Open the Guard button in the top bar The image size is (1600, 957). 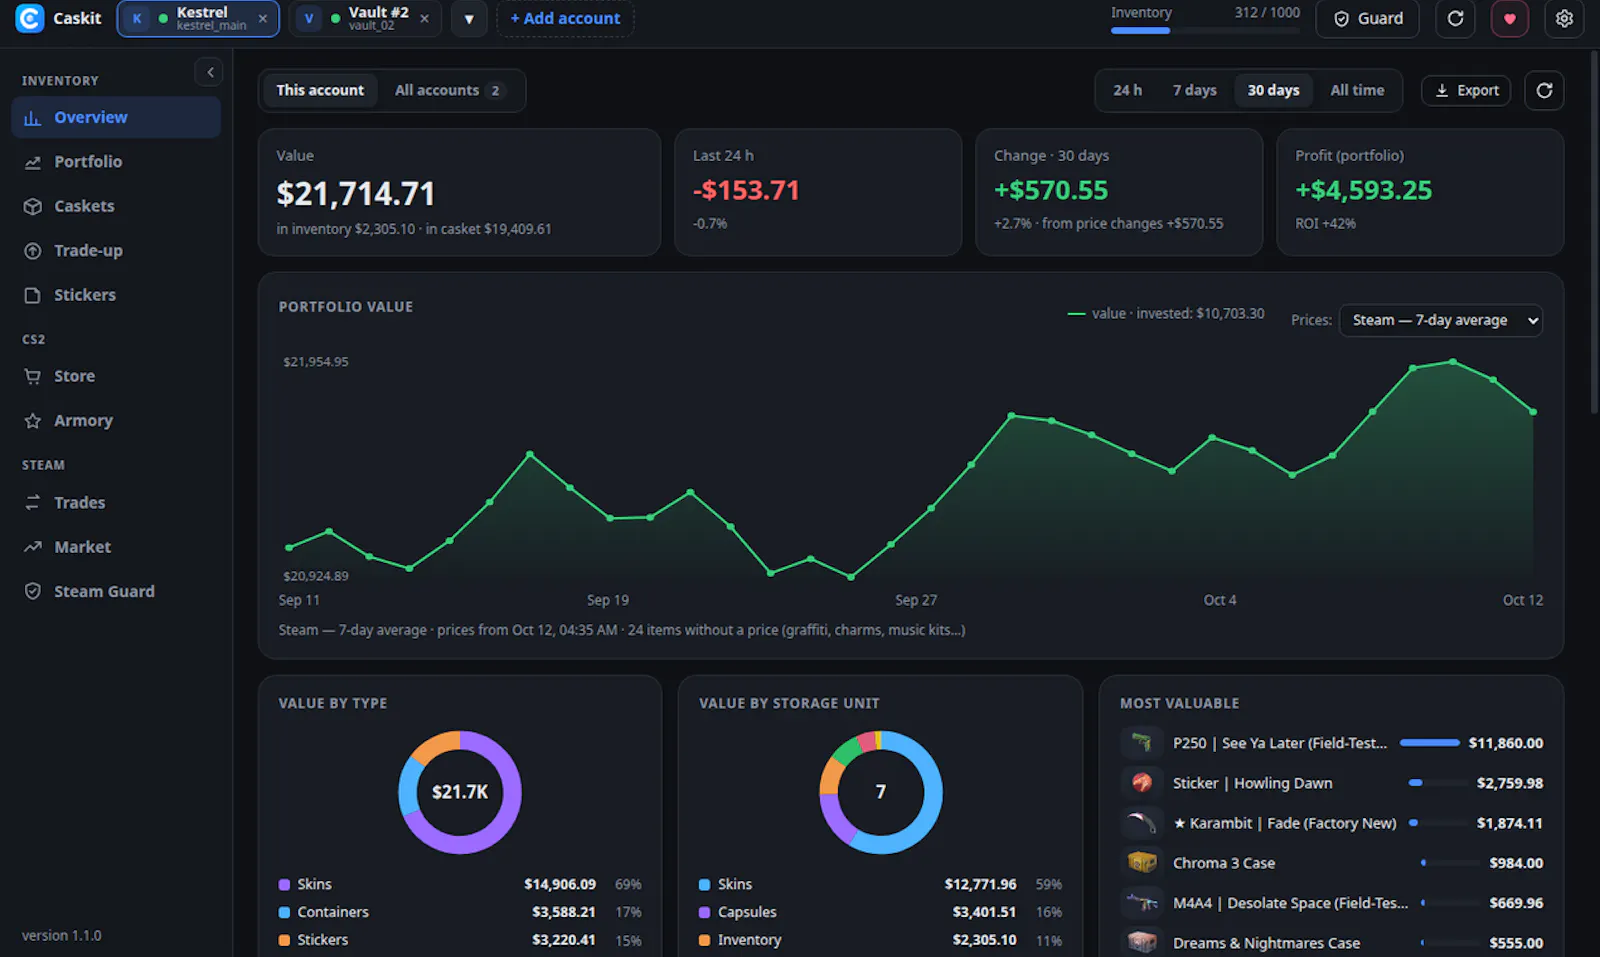[1367, 18]
